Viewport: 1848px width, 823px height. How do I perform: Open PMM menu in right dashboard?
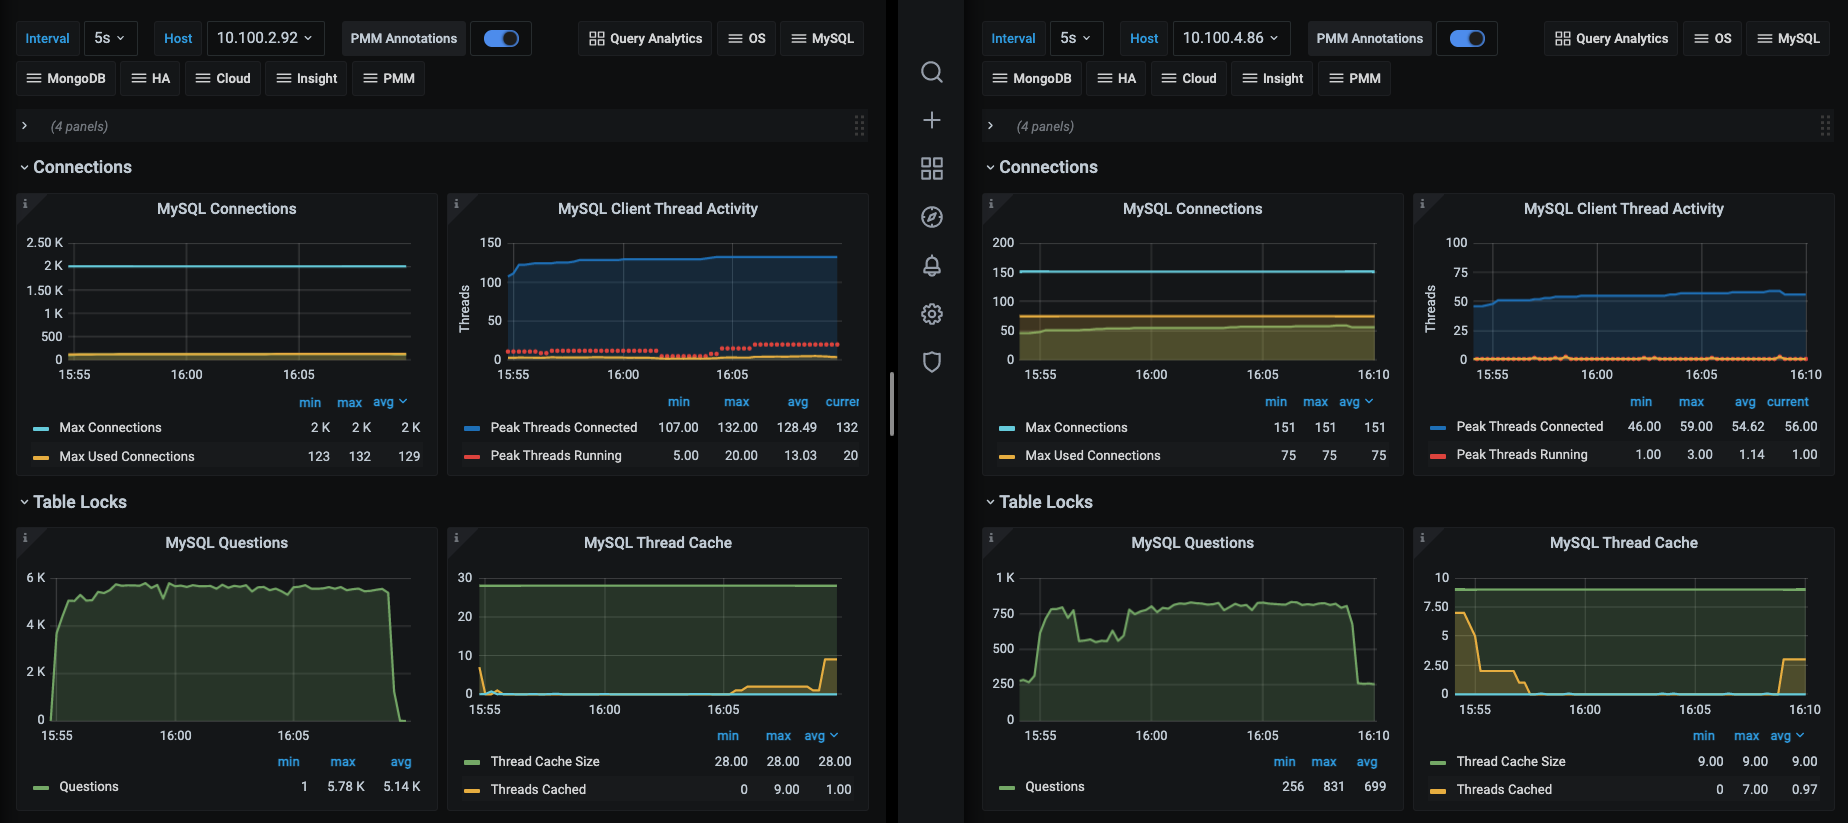coord(1354,78)
